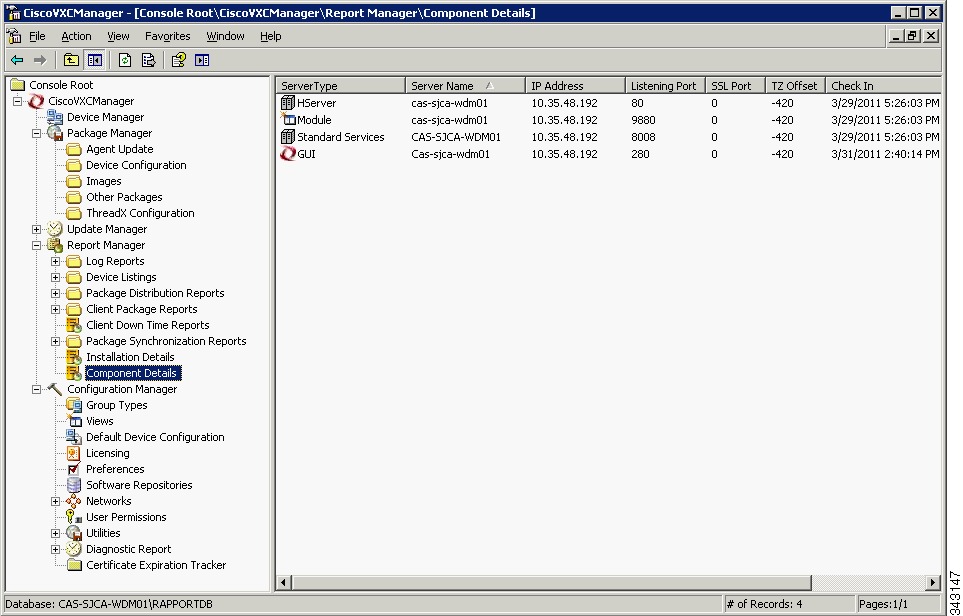Expand the Log Reports folder

tap(56, 261)
